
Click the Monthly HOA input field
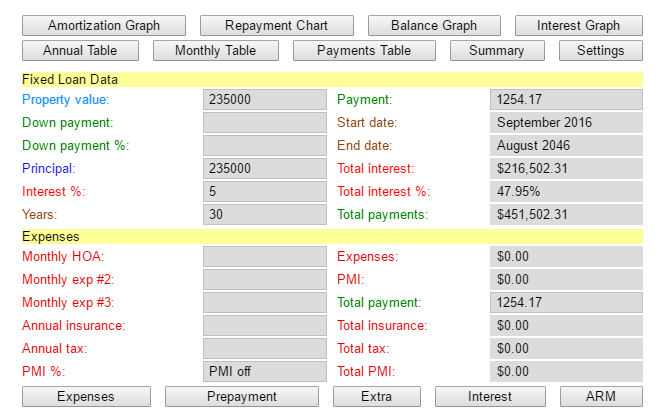[264, 257]
